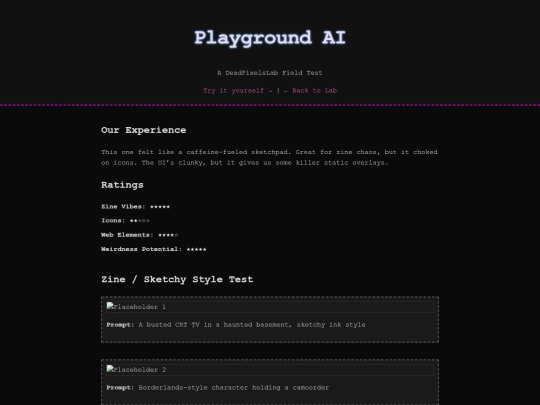The height and width of the screenshot is (405, 540).
Task: Click the paragraph starting 'This one felt like'
Action: tap(269, 157)
